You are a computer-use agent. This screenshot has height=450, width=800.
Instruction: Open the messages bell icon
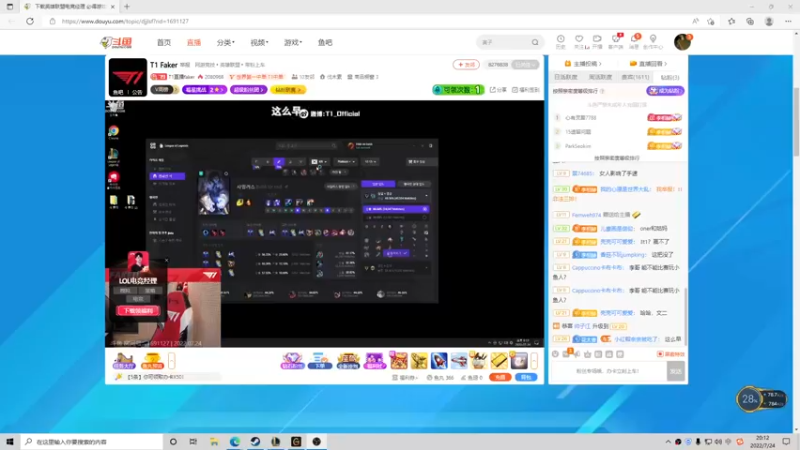pyautogui.click(x=634, y=41)
